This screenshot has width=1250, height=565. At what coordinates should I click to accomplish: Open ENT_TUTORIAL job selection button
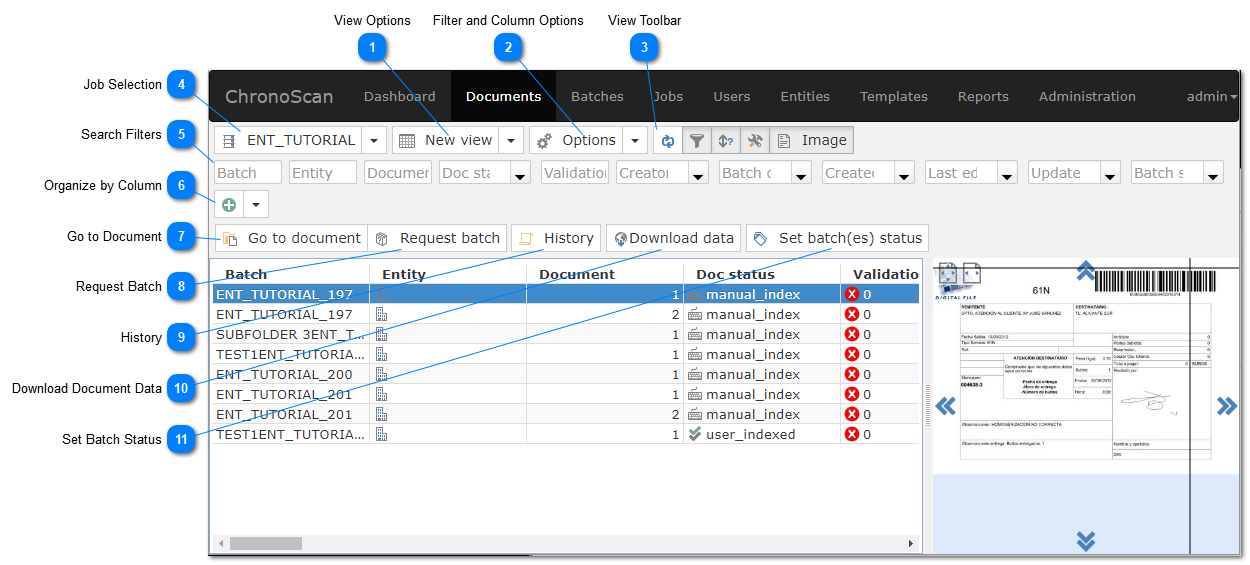click(x=288, y=140)
